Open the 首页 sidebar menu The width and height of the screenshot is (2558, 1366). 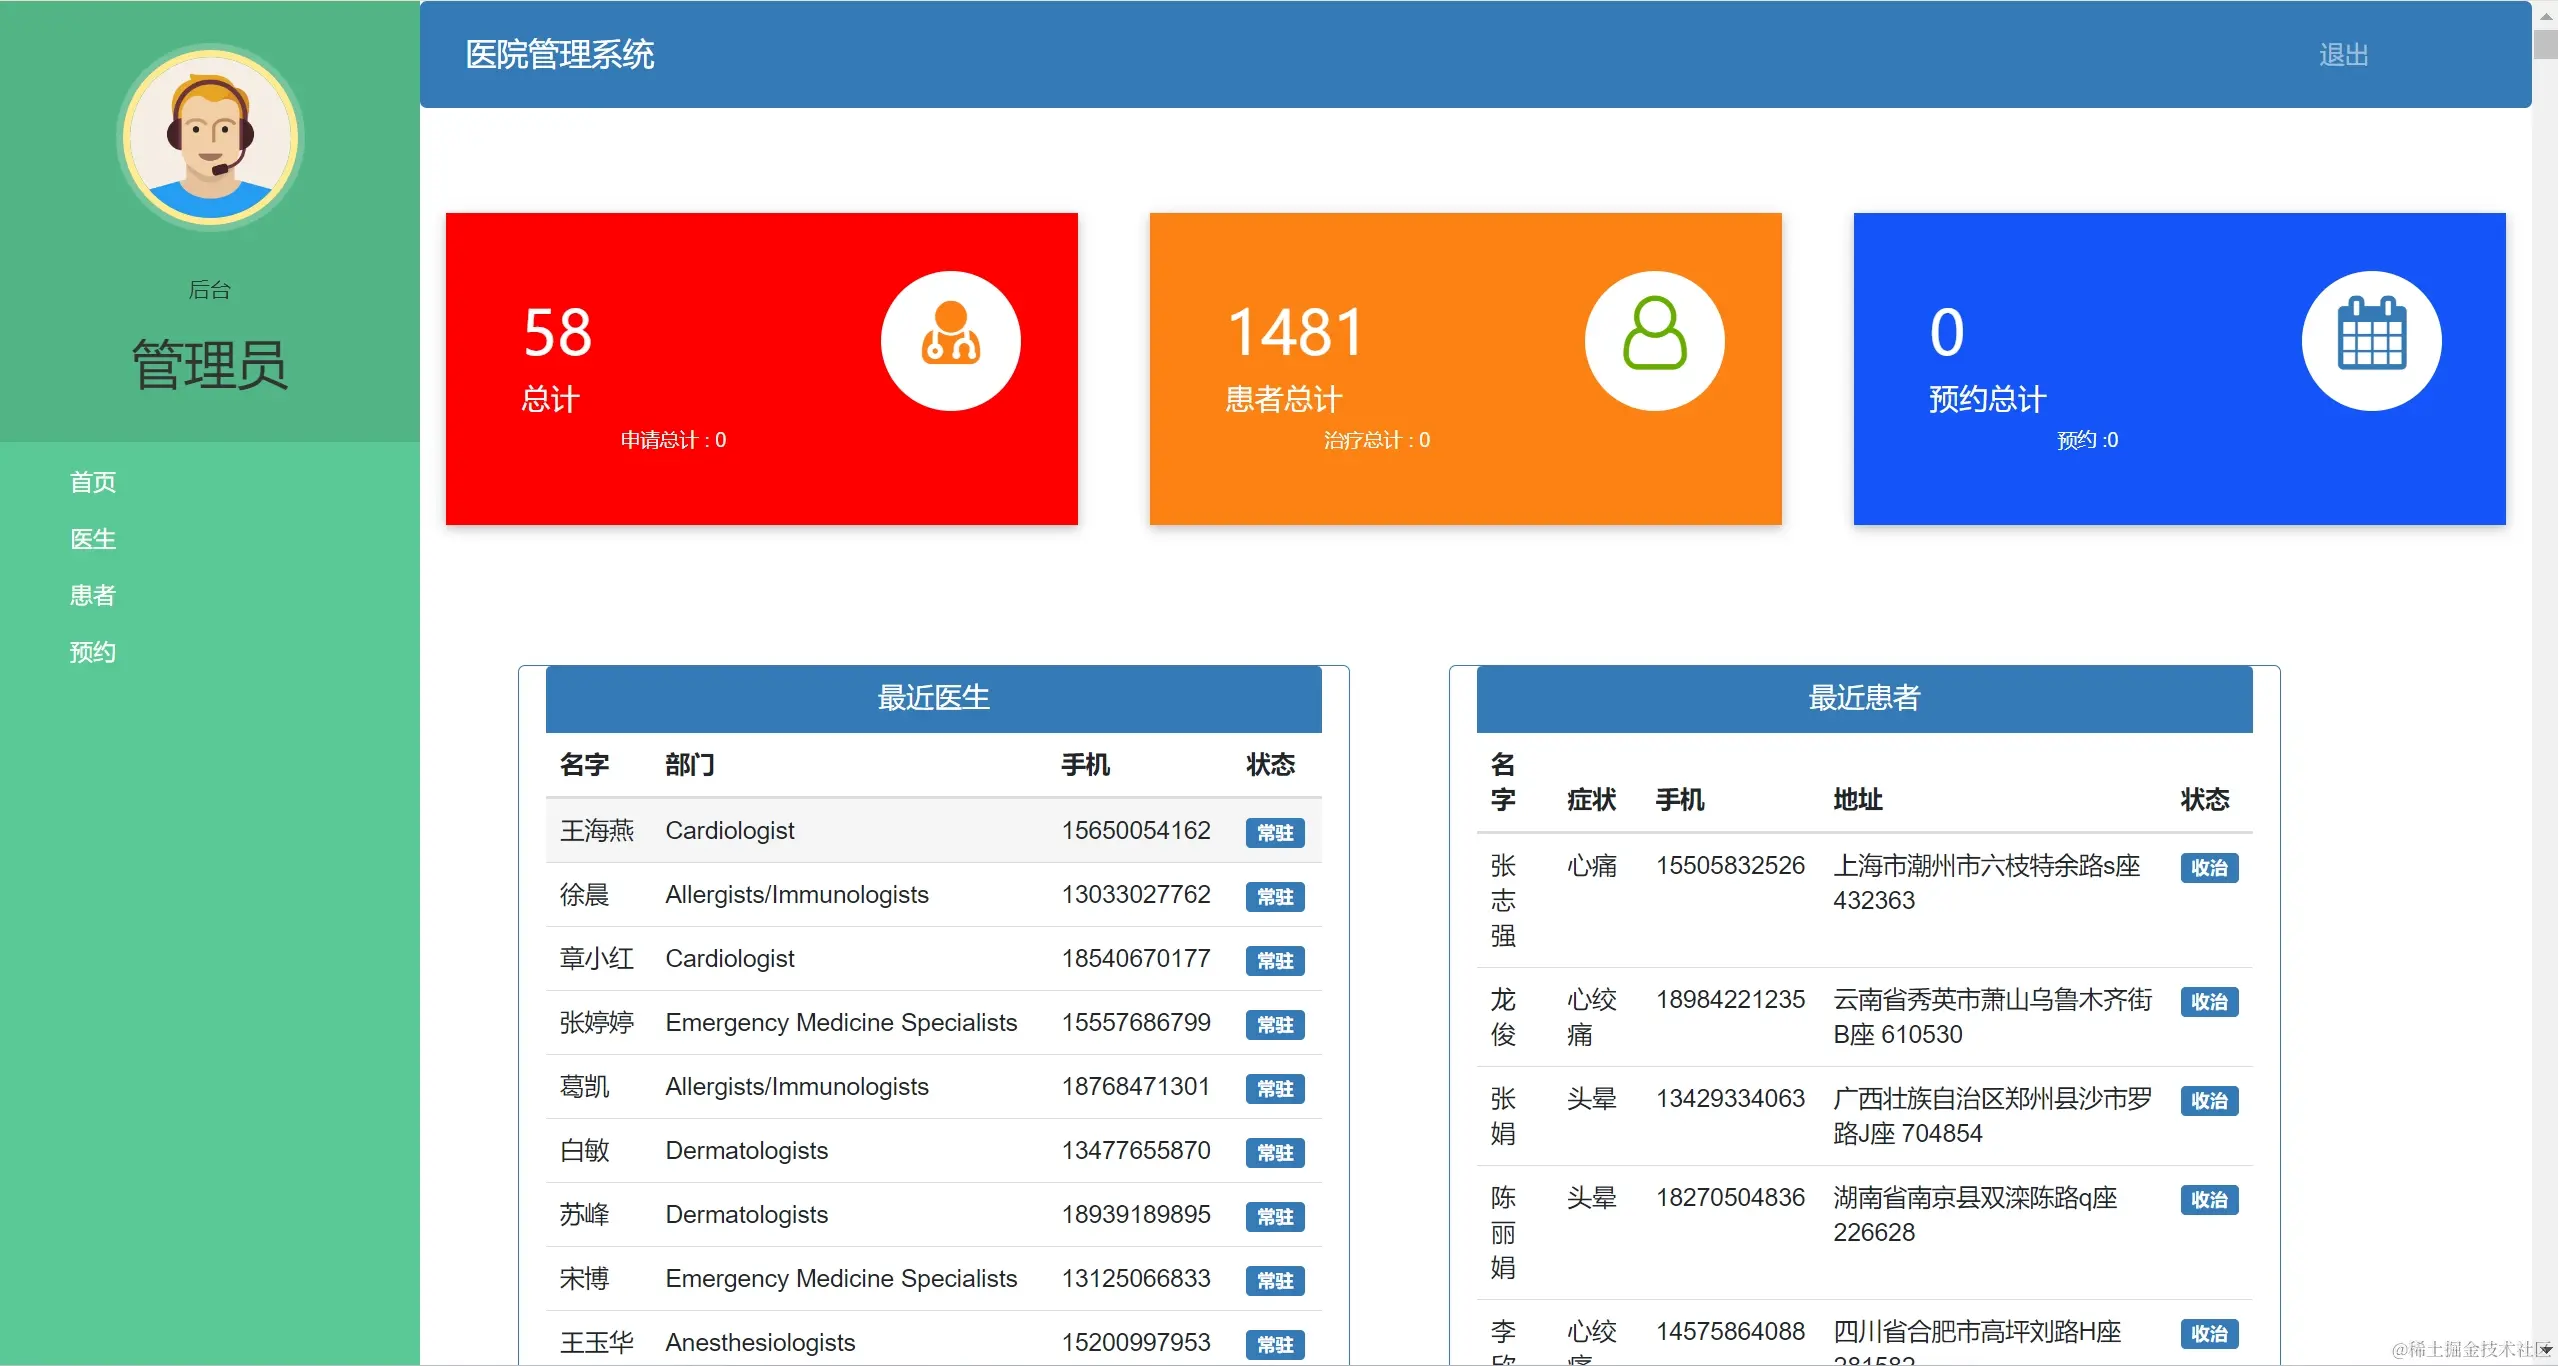pos(93,483)
